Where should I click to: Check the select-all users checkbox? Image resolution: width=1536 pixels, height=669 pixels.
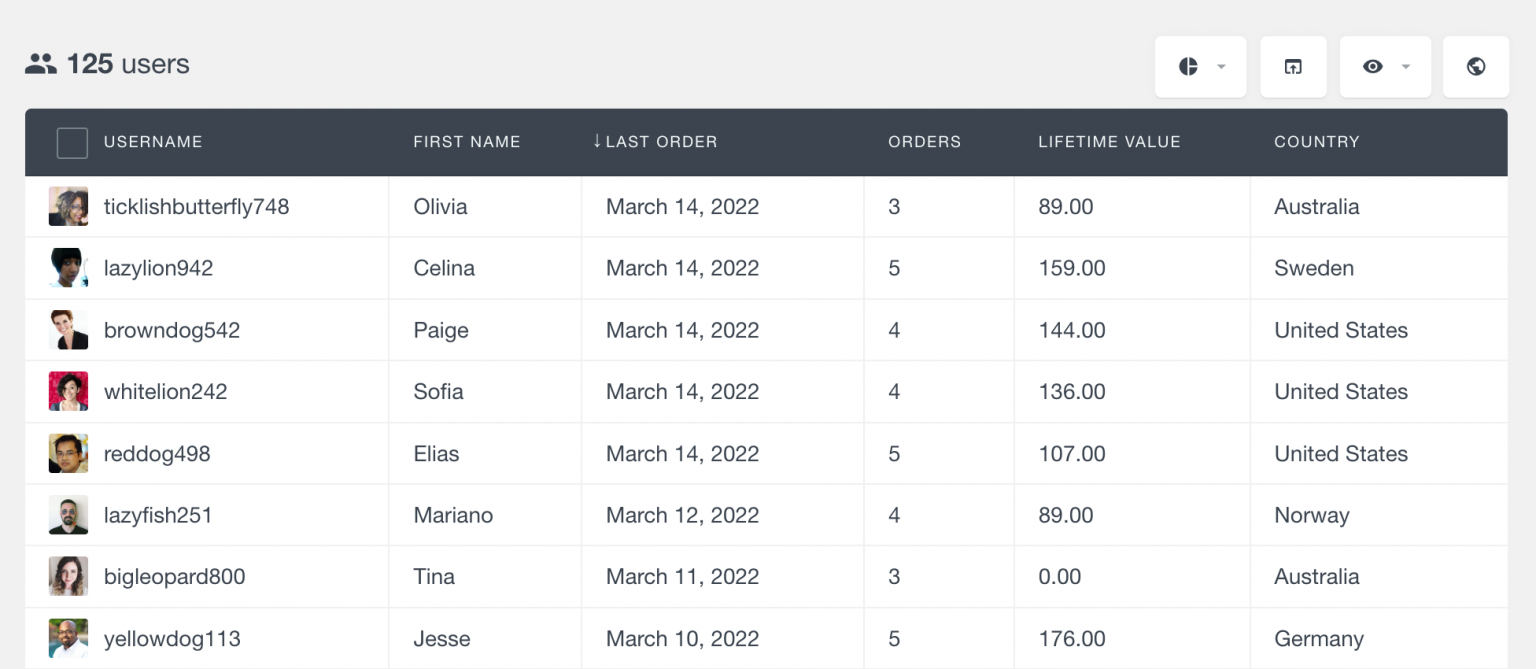(x=72, y=143)
